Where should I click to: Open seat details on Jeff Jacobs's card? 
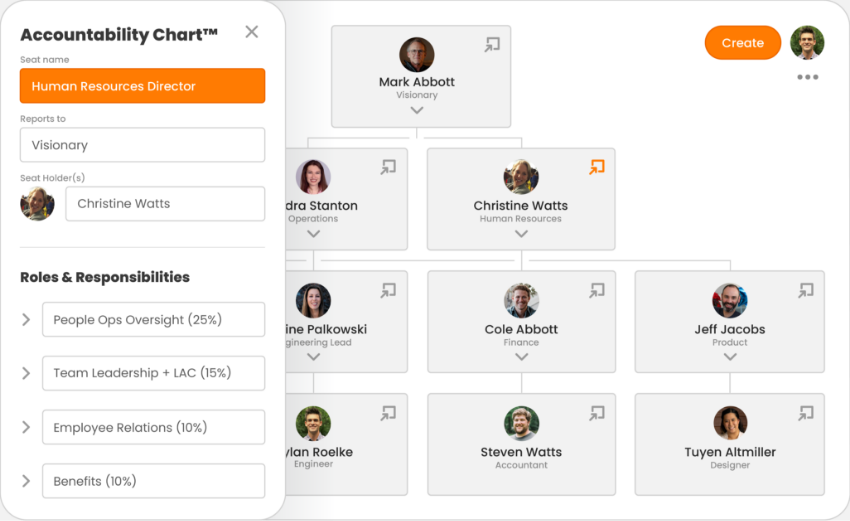pos(805,290)
